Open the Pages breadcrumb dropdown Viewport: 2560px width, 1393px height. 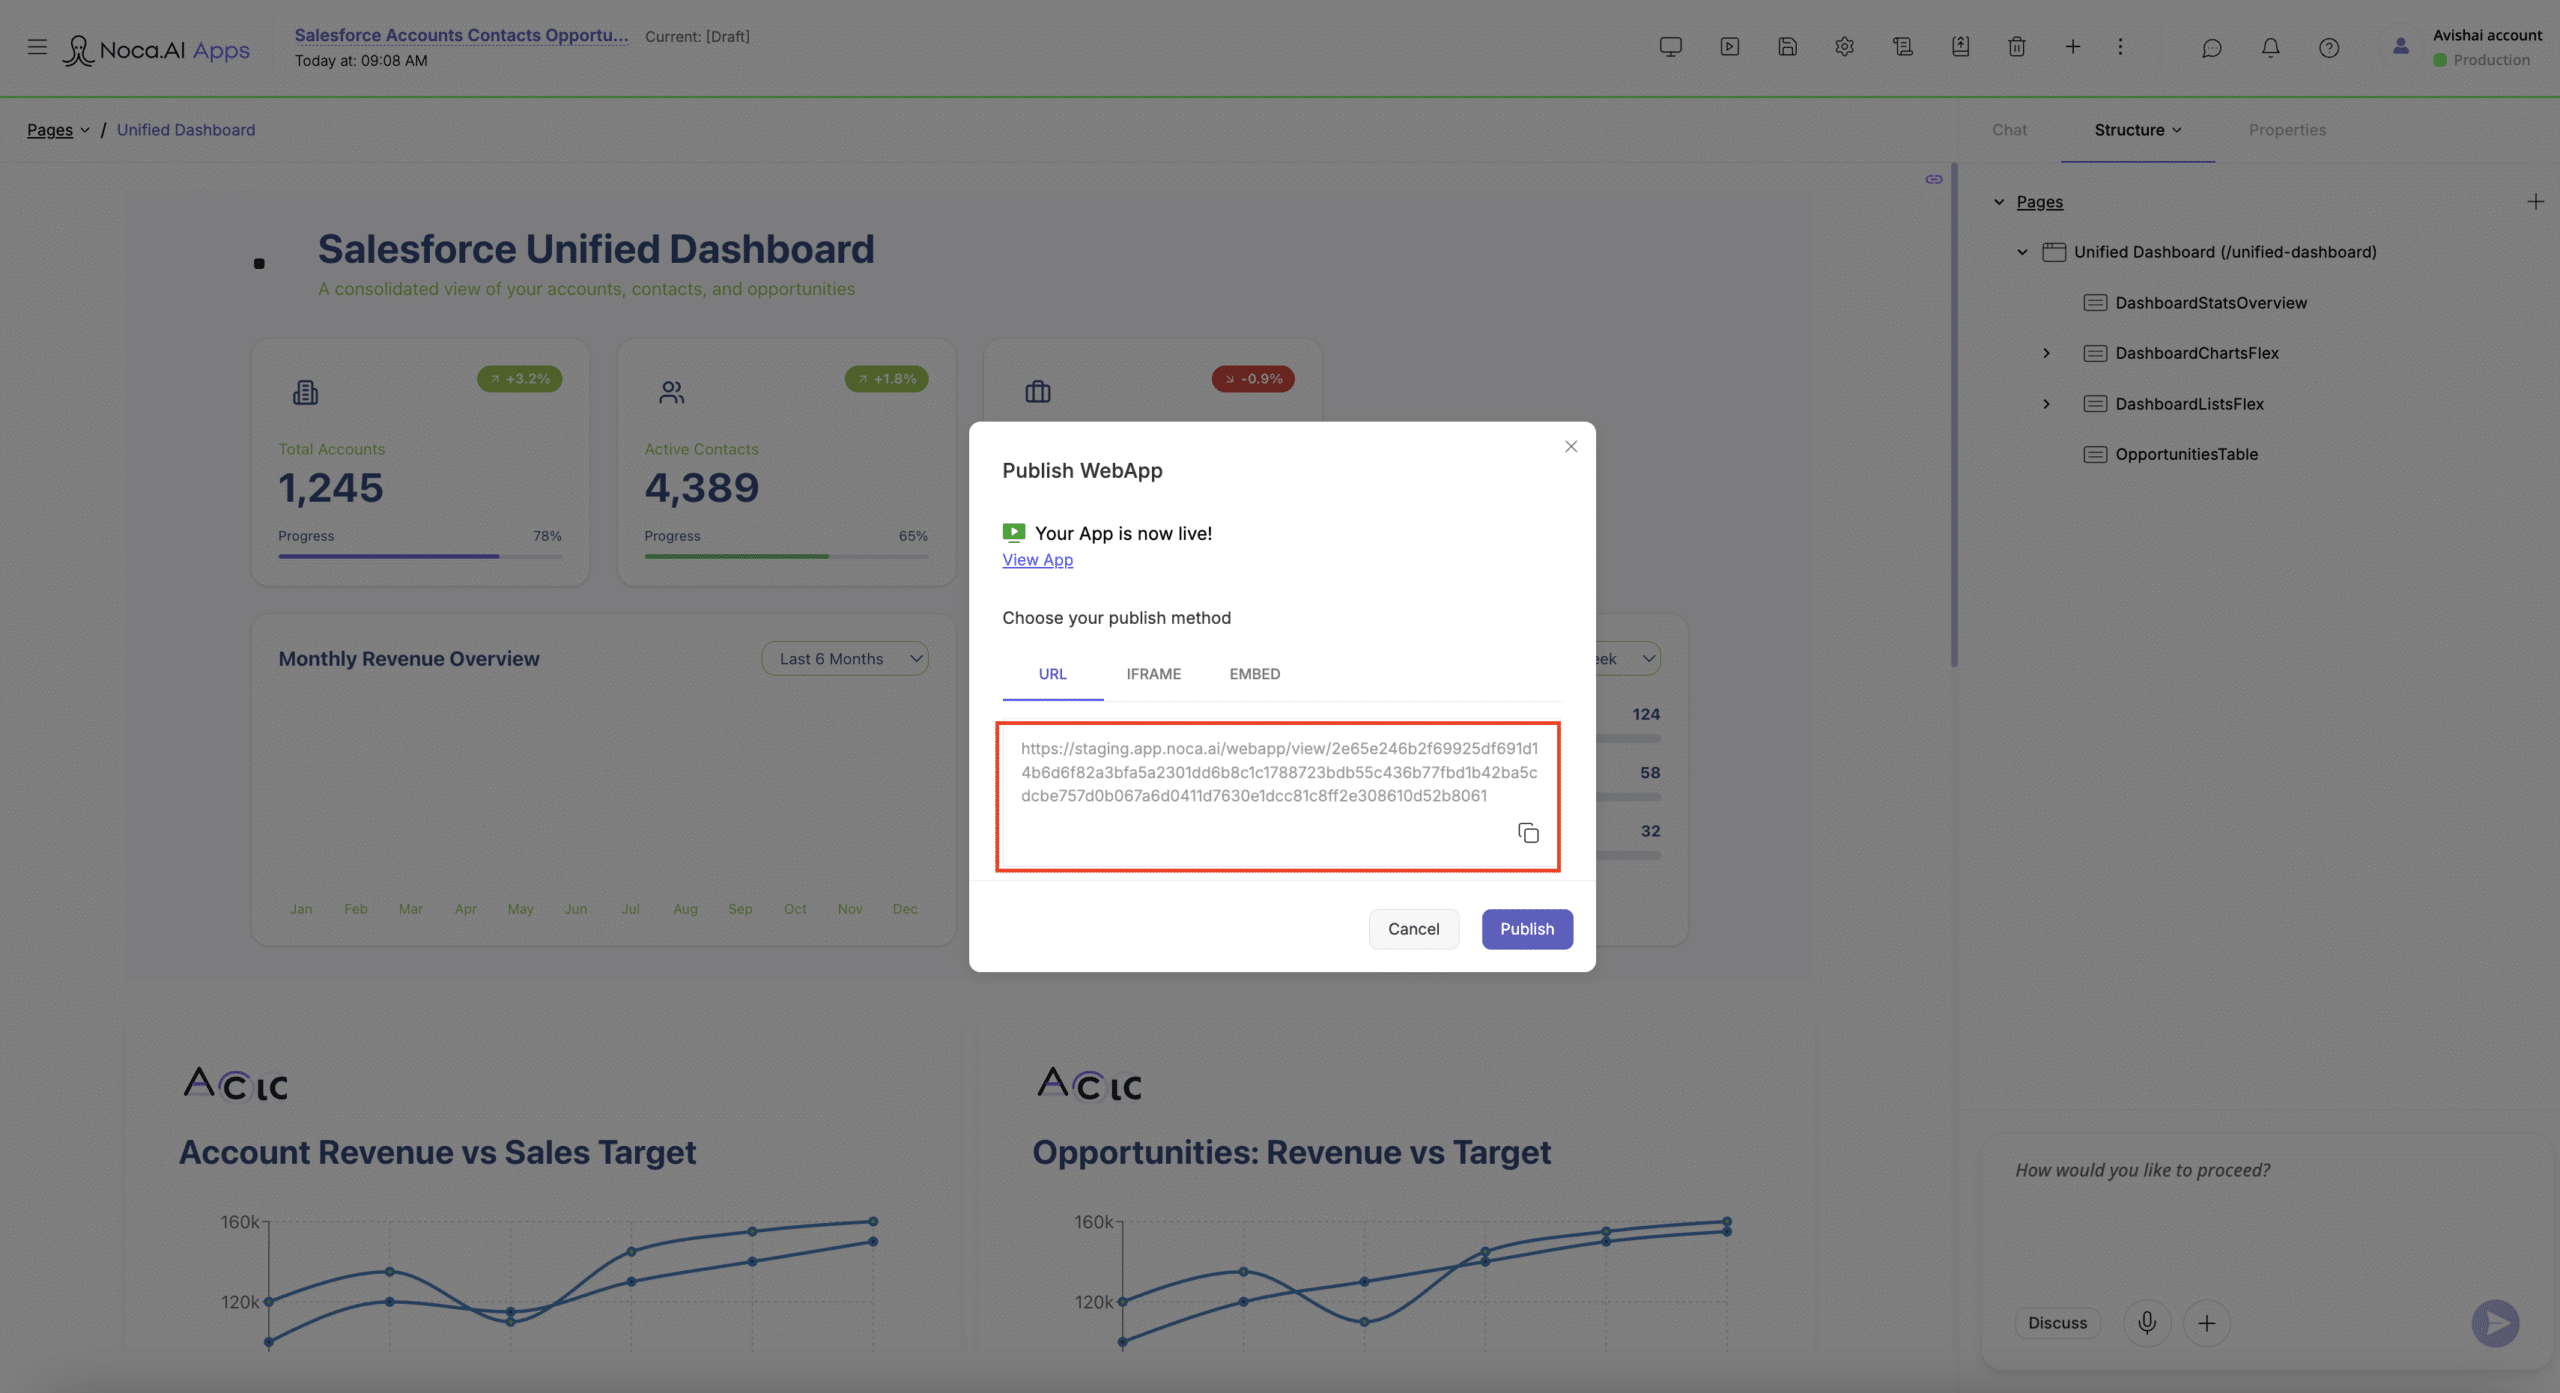58,130
